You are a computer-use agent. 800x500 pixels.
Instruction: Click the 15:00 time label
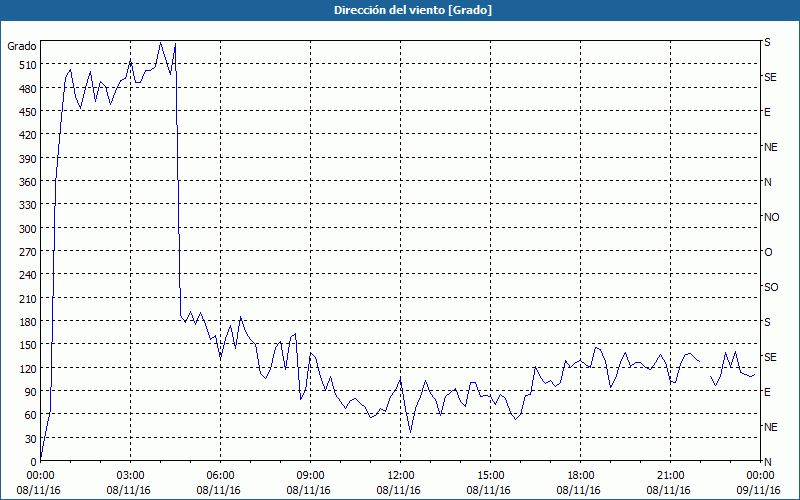point(490,476)
